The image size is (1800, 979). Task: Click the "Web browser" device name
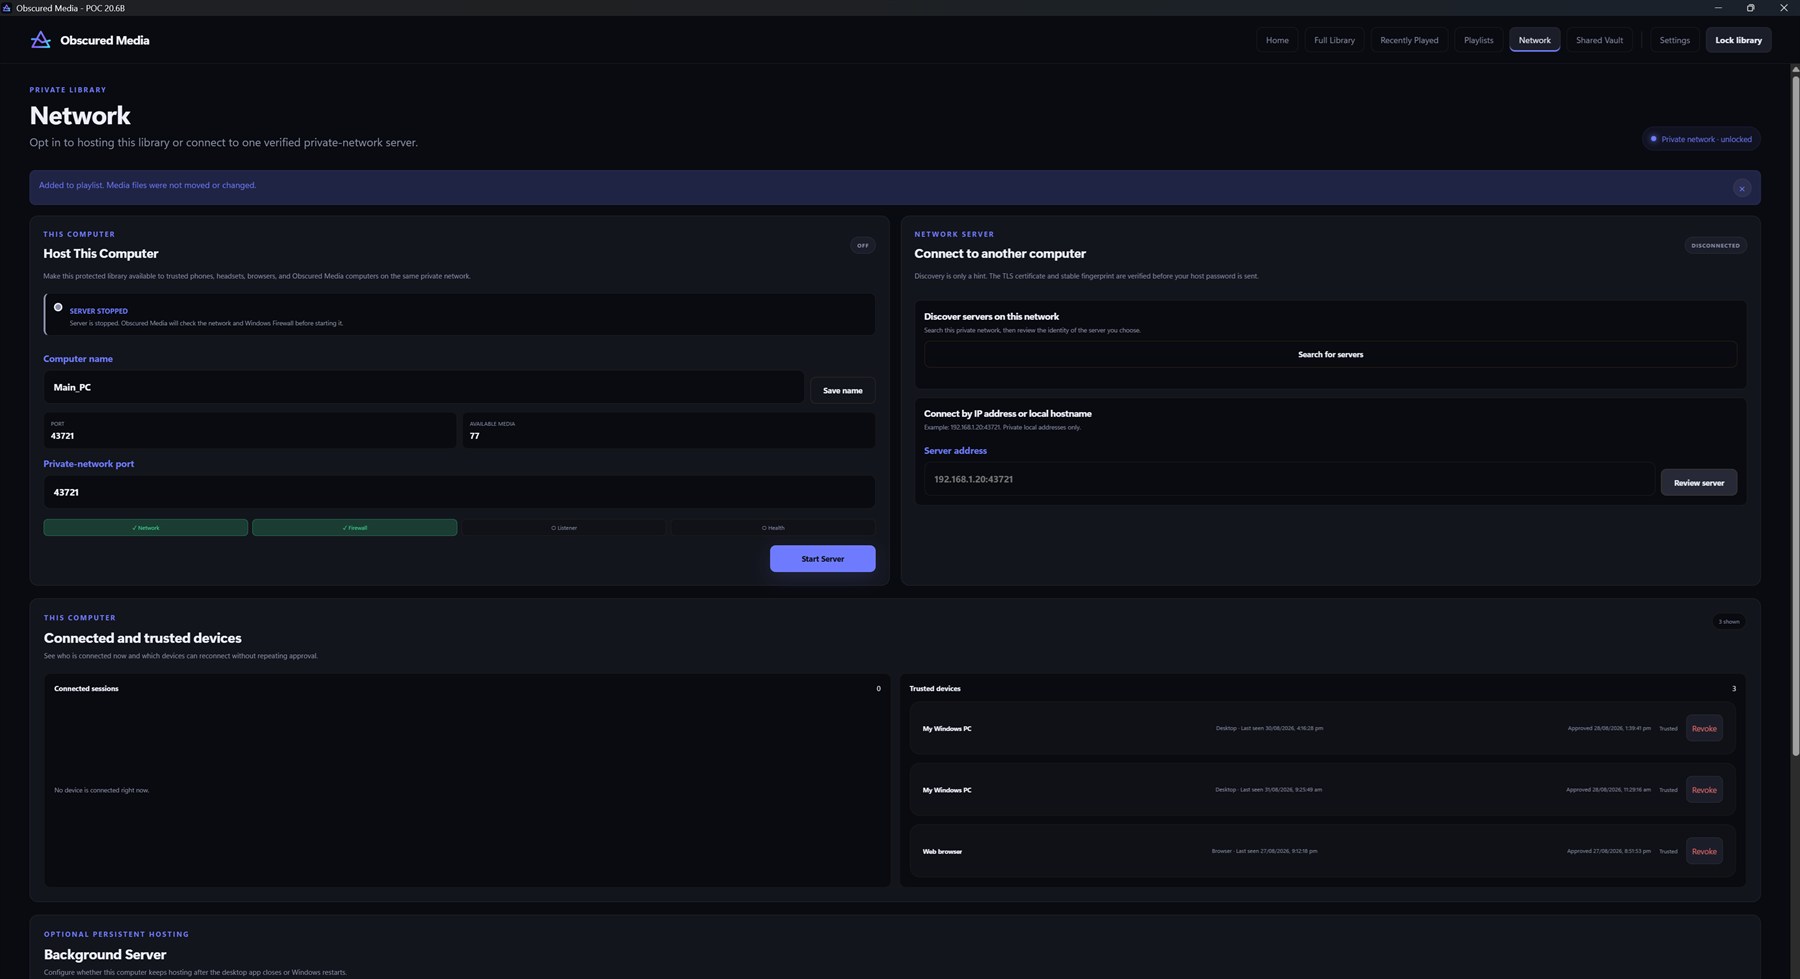pos(942,851)
